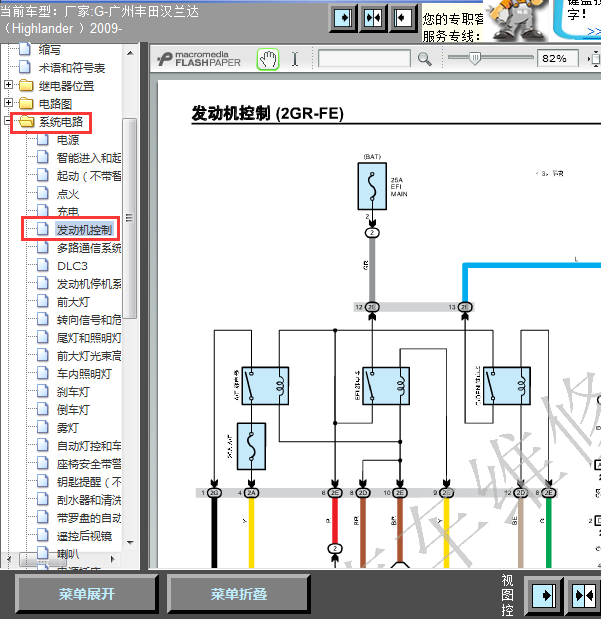Click the mechanic cartoon image in banner
The image size is (601, 619).
[516, 20]
